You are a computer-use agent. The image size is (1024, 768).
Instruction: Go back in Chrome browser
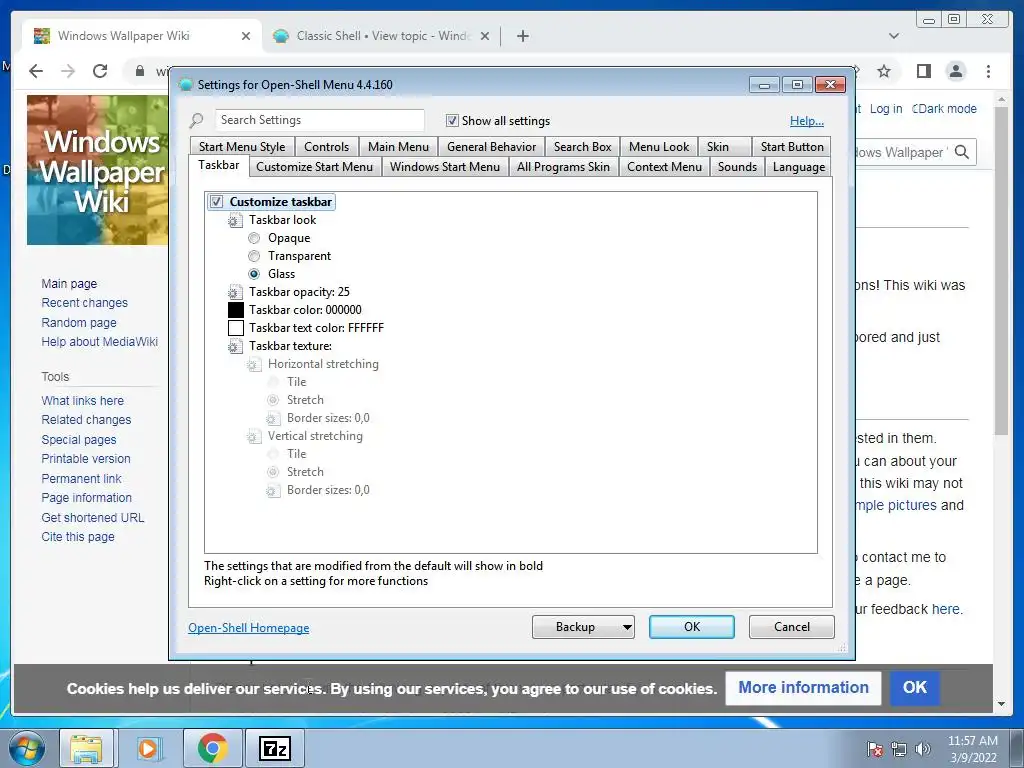pos(36,71)
